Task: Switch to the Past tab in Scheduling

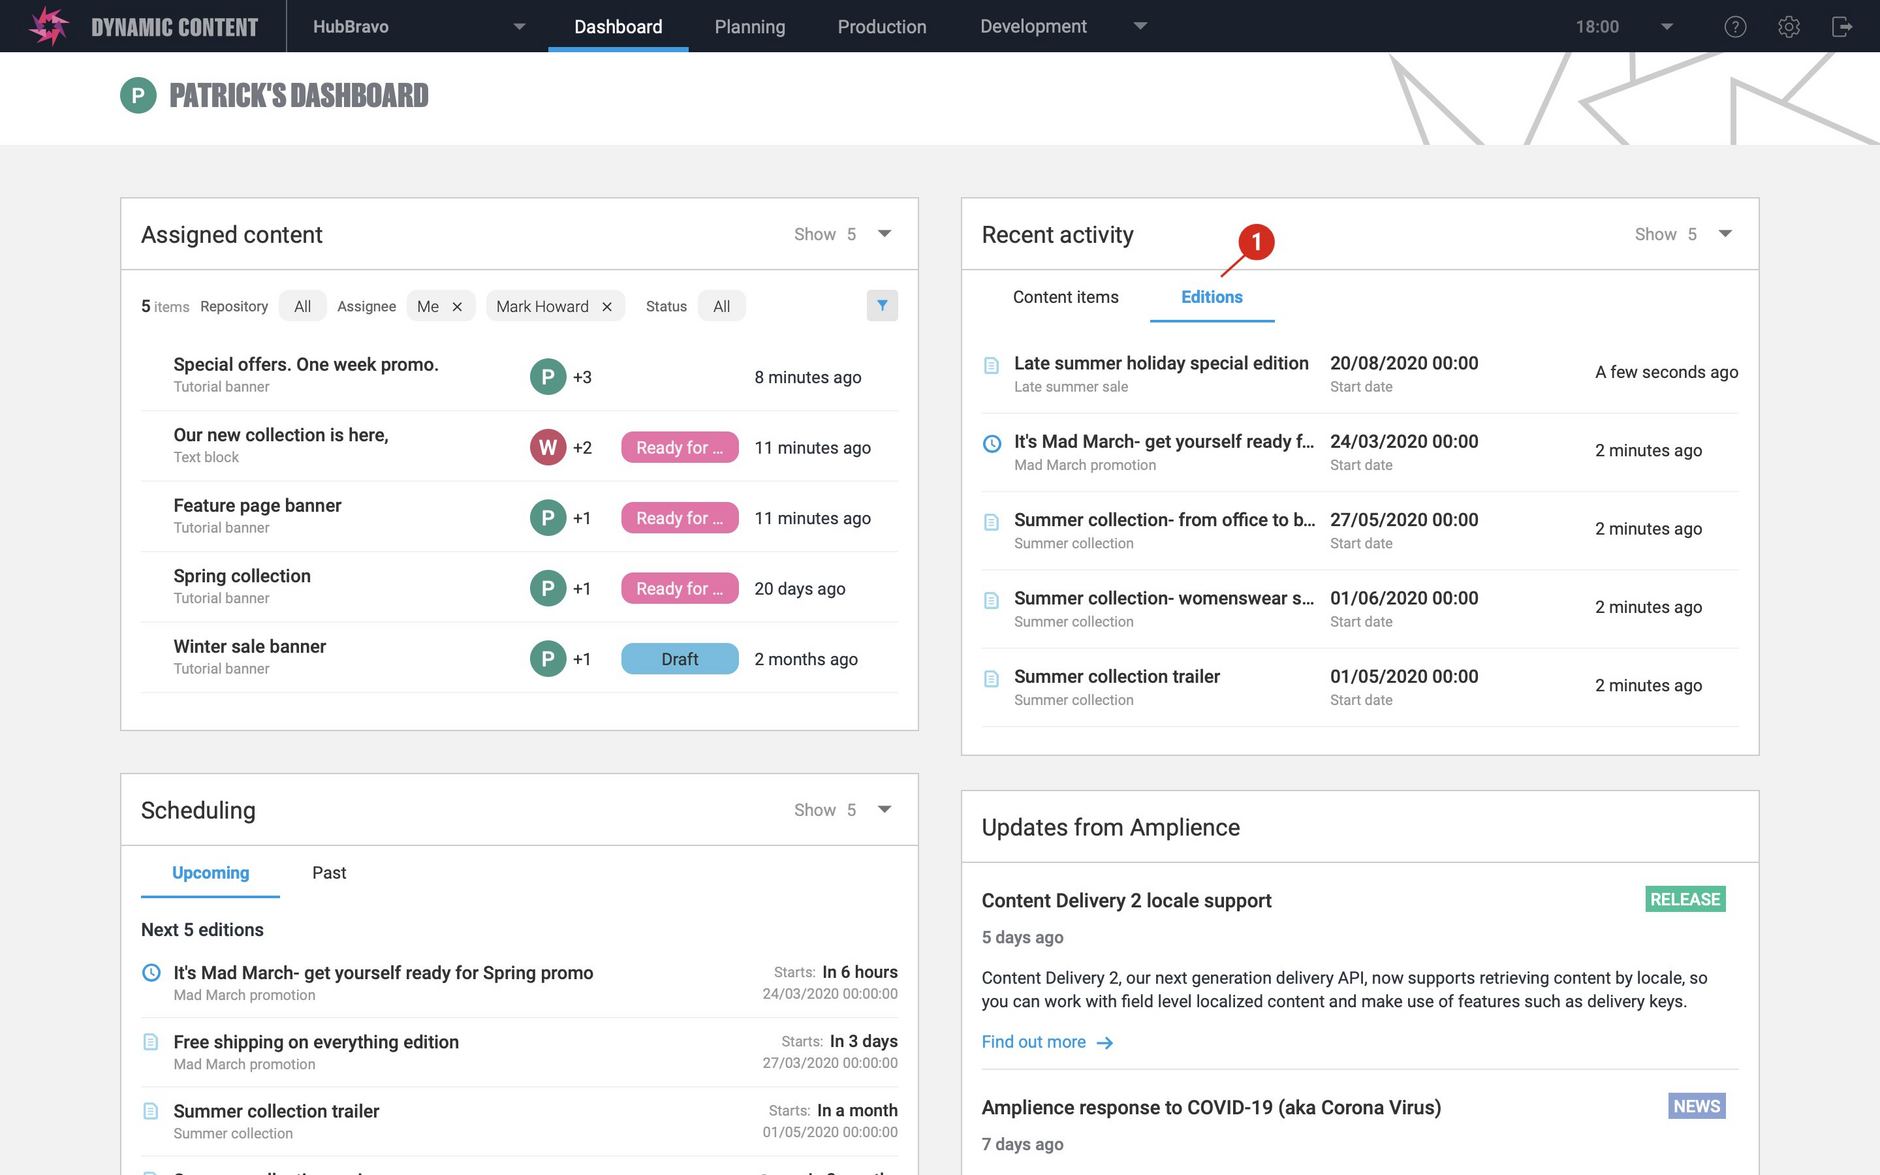Action: 329,873
